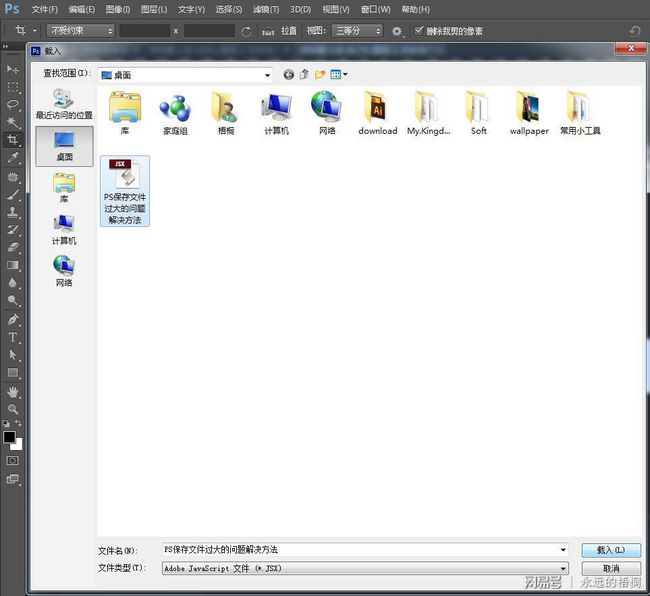Close the 载入 dialog
Viewport: 650px width, 596px height.
pyautogui.click(x=631, y=48)
